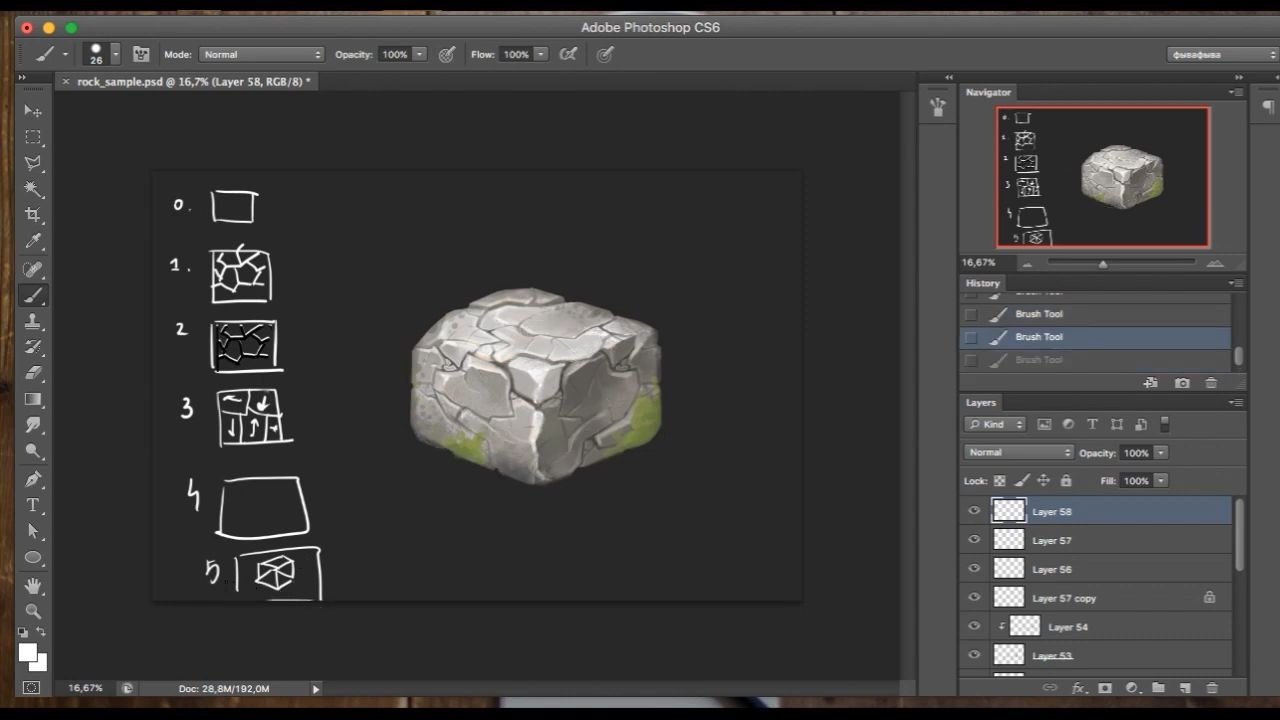Toggle pressure for opacity control
1280x720 pixels.
click(447, 54)
